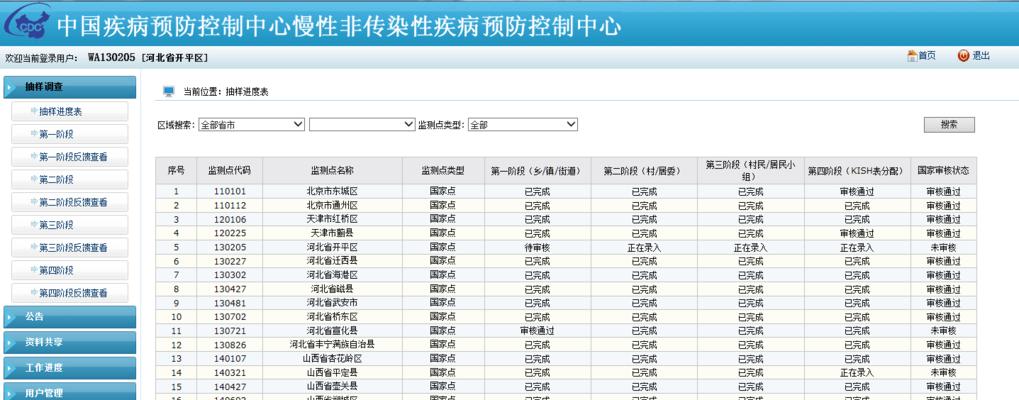Screen dimensions: 1019x400
Task: Open 第一阶段反馈查看 sidebar item
Action: [x=70, y=157]
